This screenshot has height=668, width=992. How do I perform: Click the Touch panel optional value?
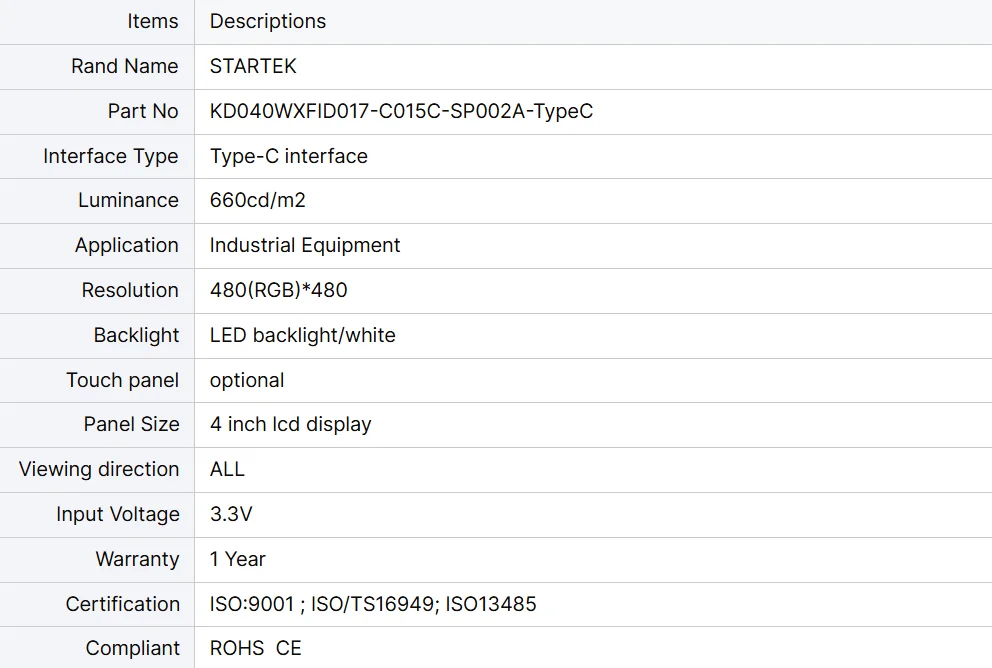pos(247,380)
